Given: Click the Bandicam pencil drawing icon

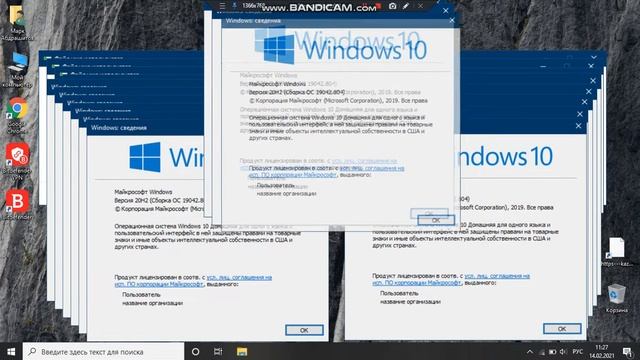Looking at the screenshot, I should click(x=406, y=6).
